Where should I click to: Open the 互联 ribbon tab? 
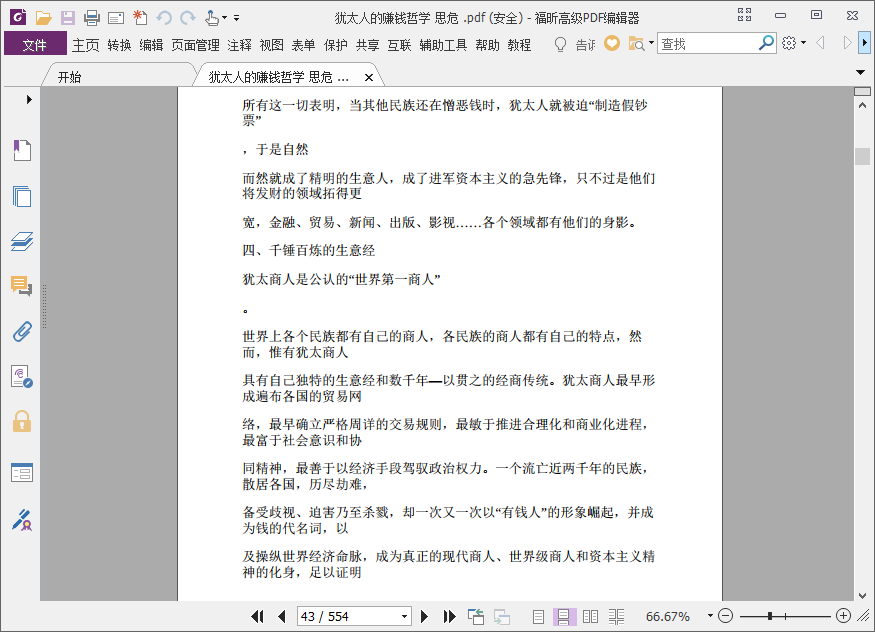tap(400, 45)
